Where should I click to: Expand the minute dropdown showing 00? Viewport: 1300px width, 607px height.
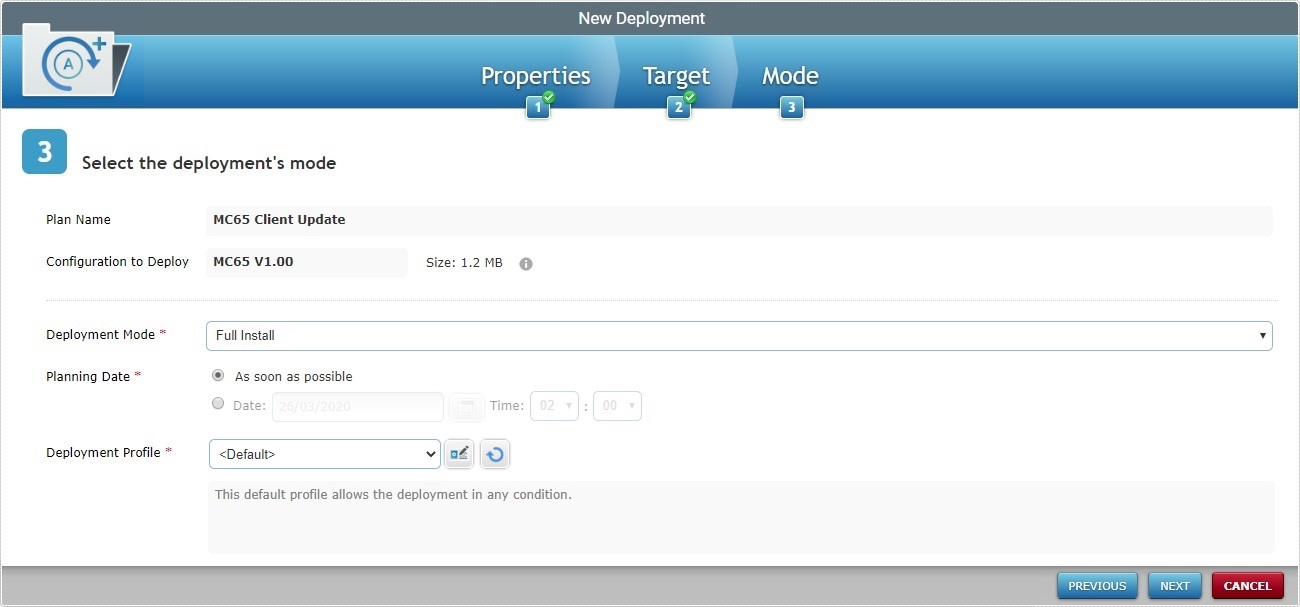(617, 406)
